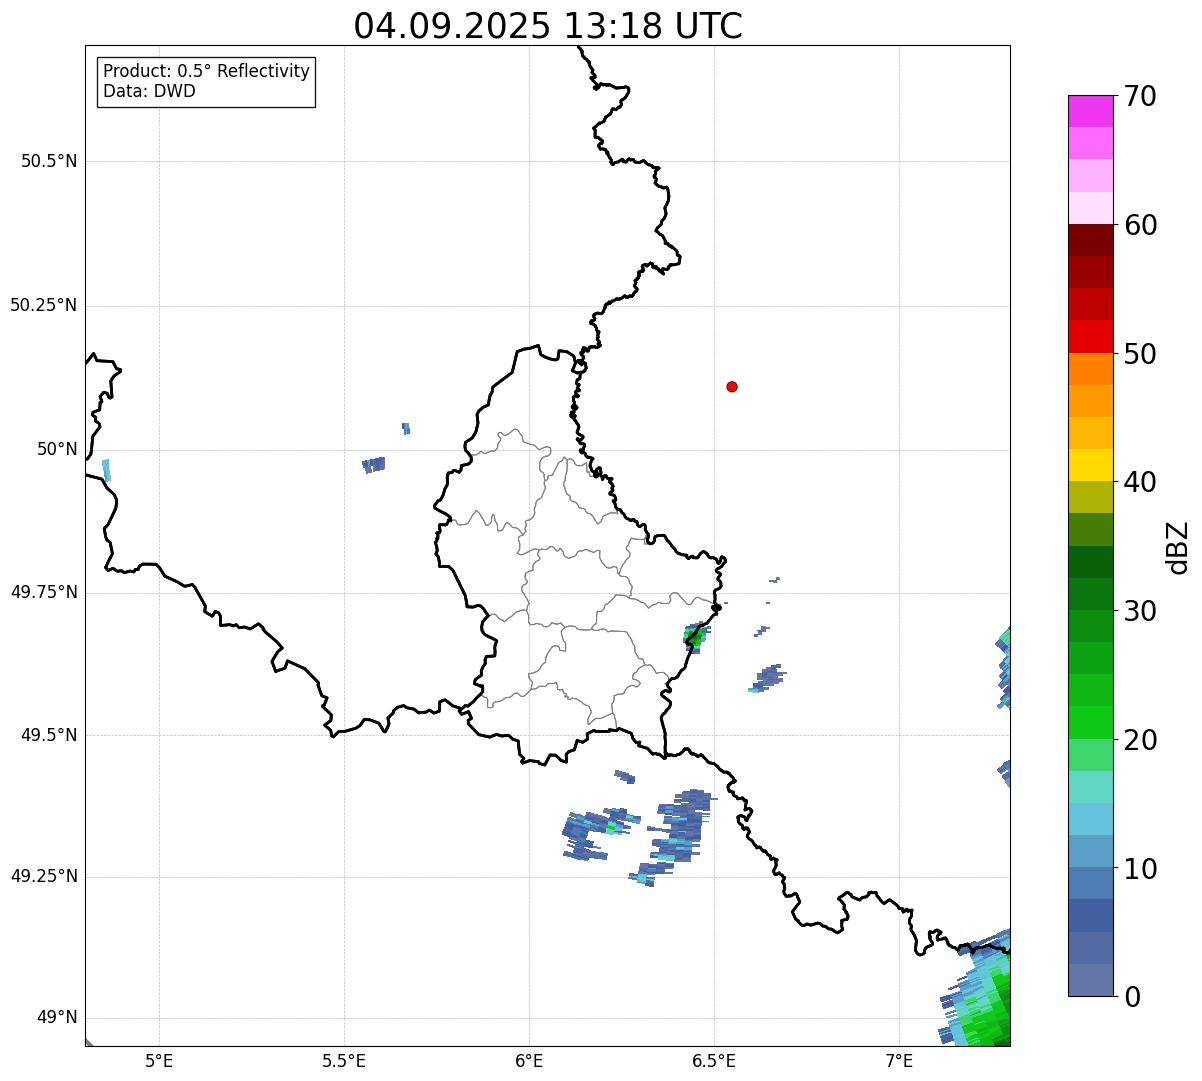
Task: Click the colorbar tick label 70
Action: click(x=1140, y=96)
